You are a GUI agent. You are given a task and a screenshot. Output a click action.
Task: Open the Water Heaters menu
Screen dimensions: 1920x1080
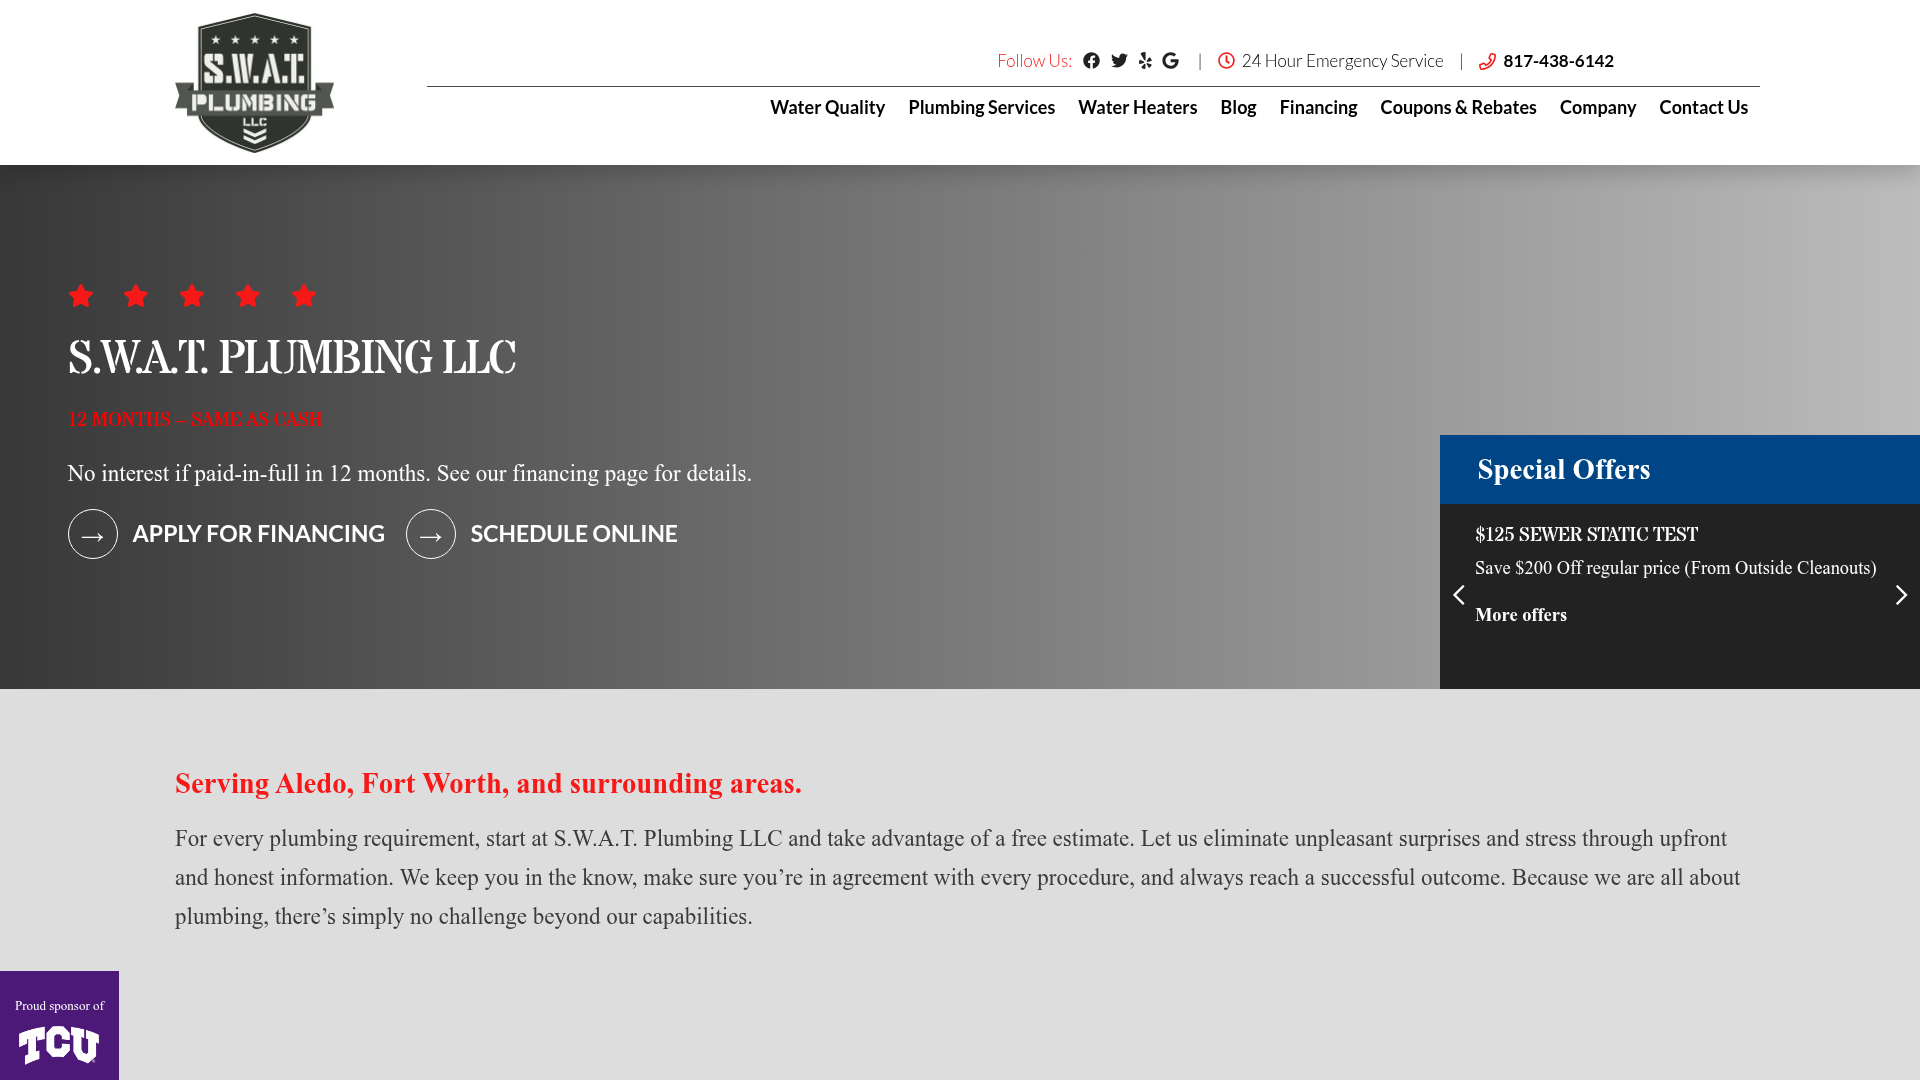coord(1137,107)
